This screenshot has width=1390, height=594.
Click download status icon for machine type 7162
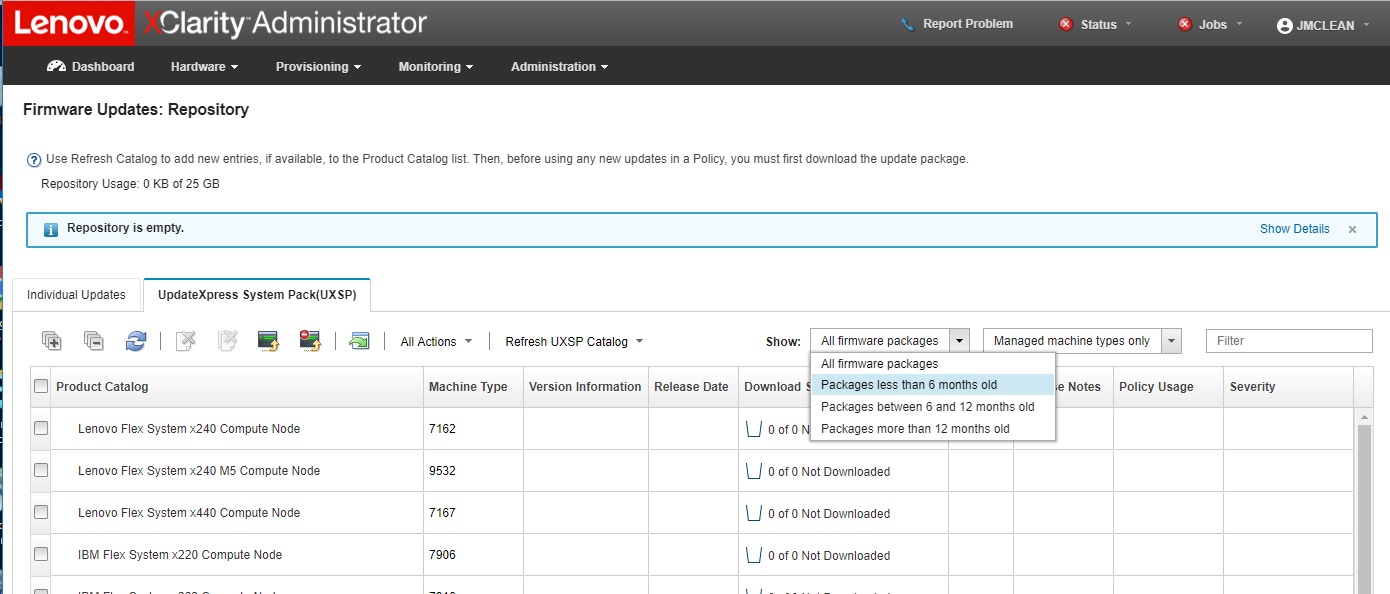754,429
